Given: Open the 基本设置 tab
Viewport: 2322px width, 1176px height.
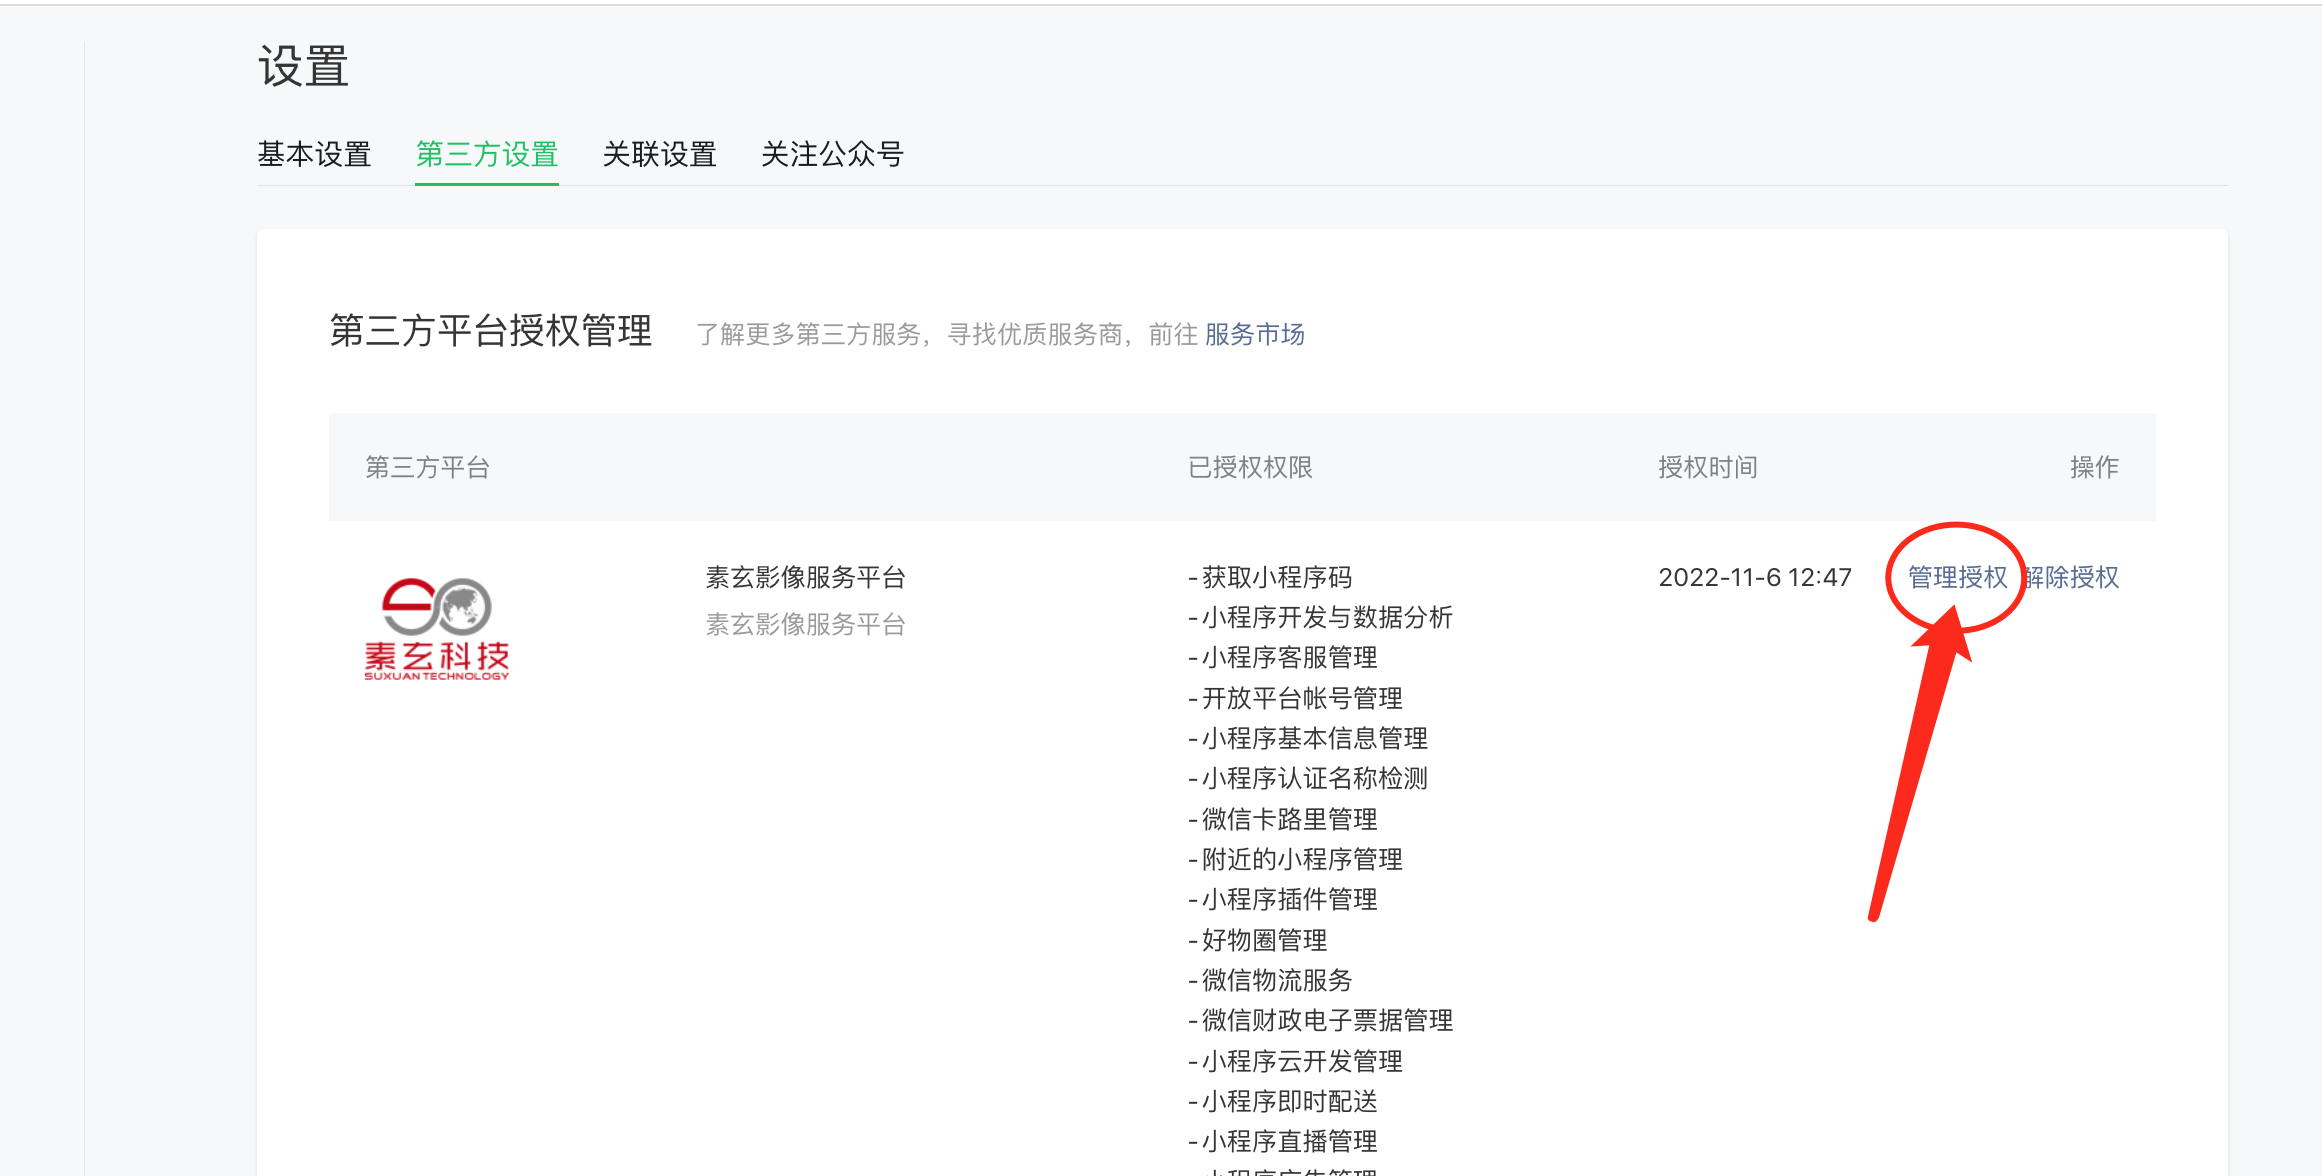Looking at the screenshot, I should coord(314,154).
